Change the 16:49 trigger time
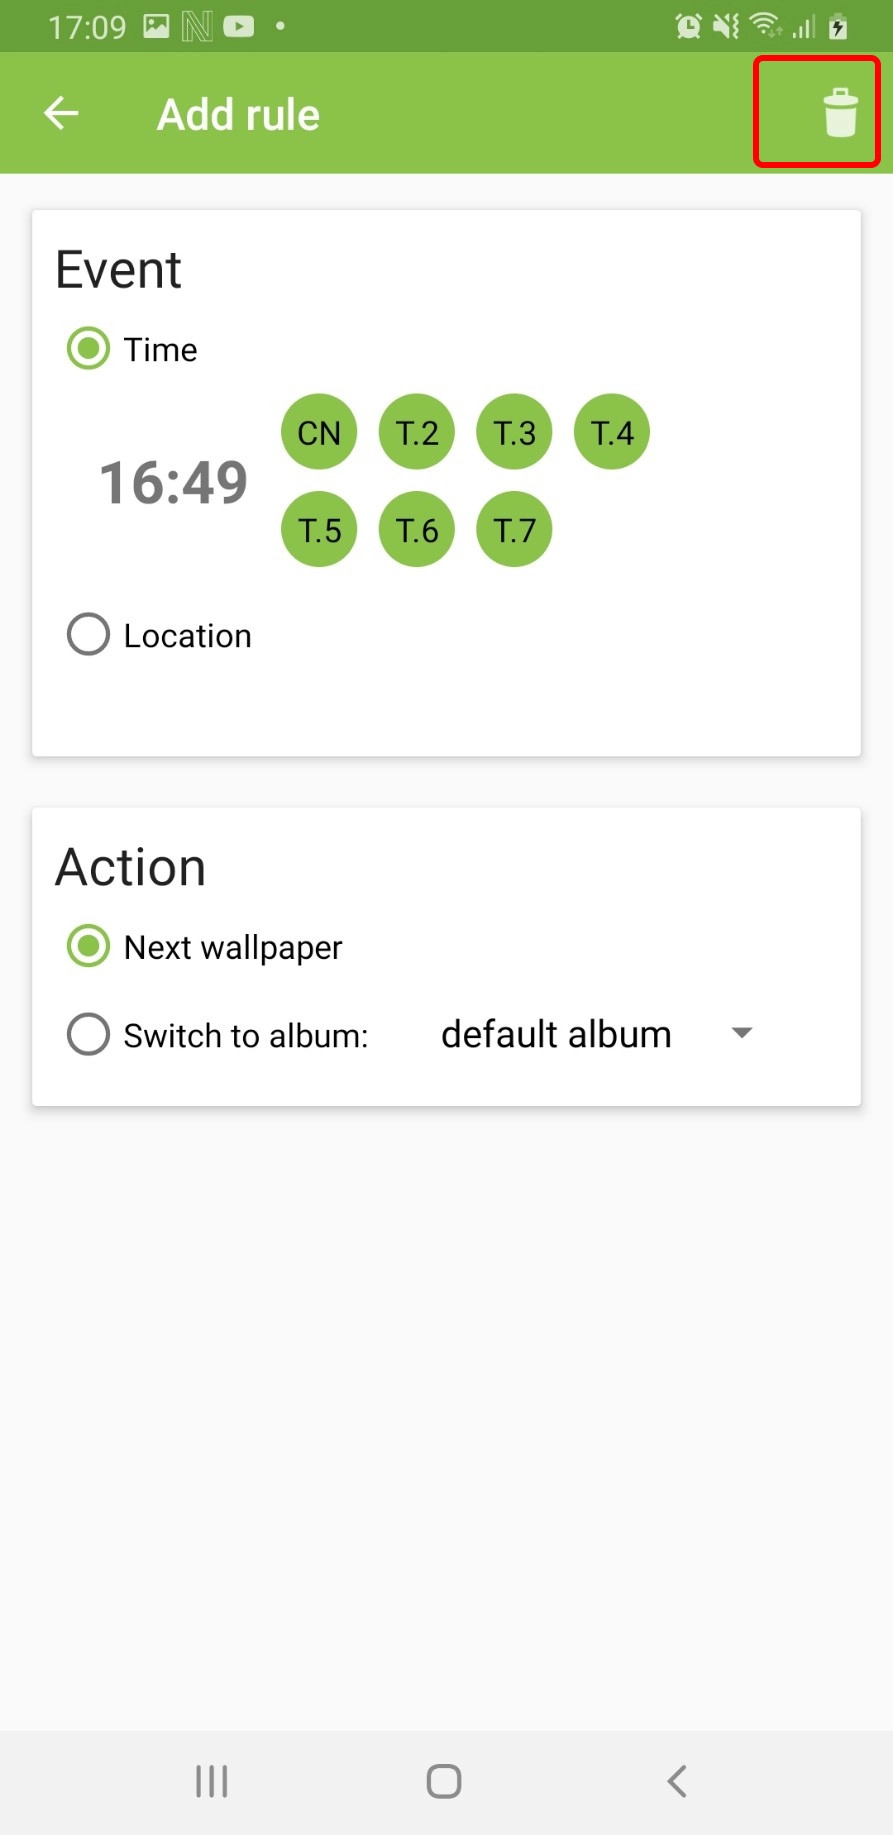Image resolution: width=893 pixels, height=1835 pixels. (173, 482)
